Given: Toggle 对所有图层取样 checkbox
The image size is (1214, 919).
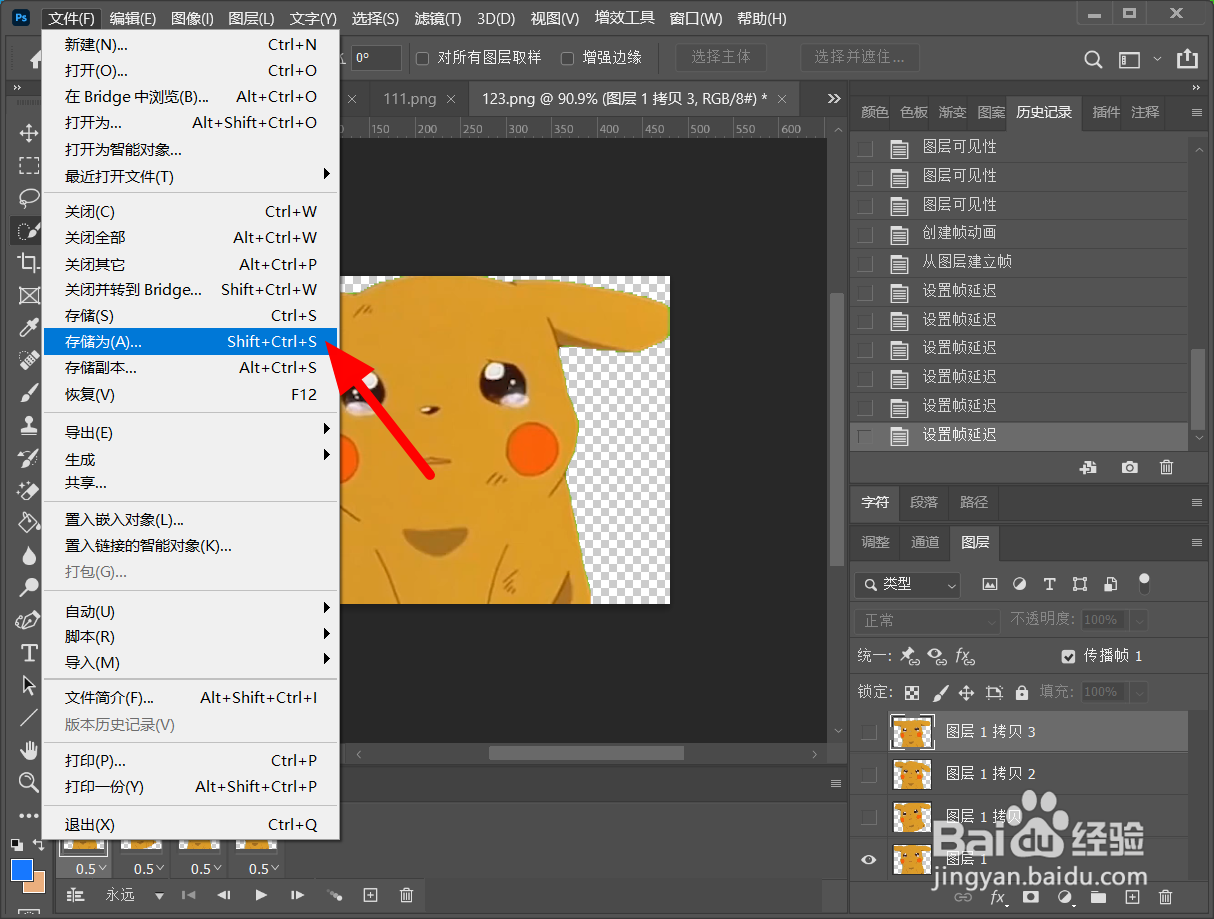Looking at the screenshot, I should [423, 58].
